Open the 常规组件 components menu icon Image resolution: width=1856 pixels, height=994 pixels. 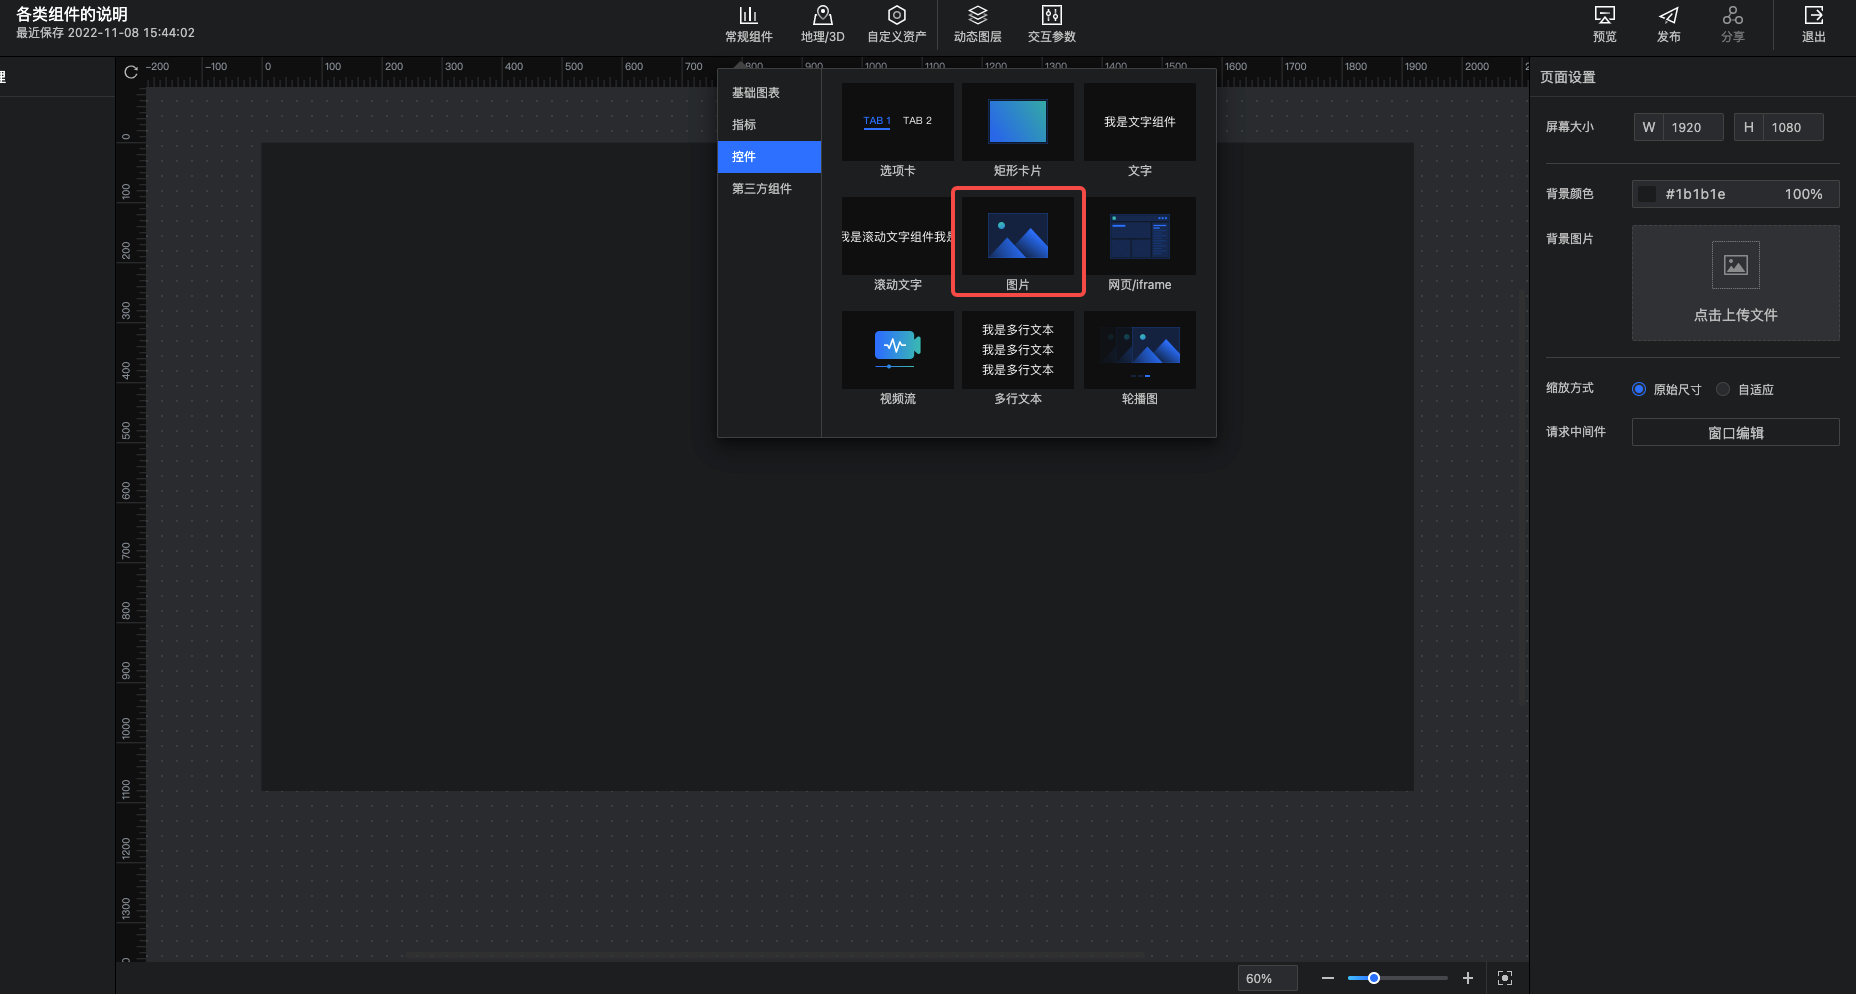point(748,16)
